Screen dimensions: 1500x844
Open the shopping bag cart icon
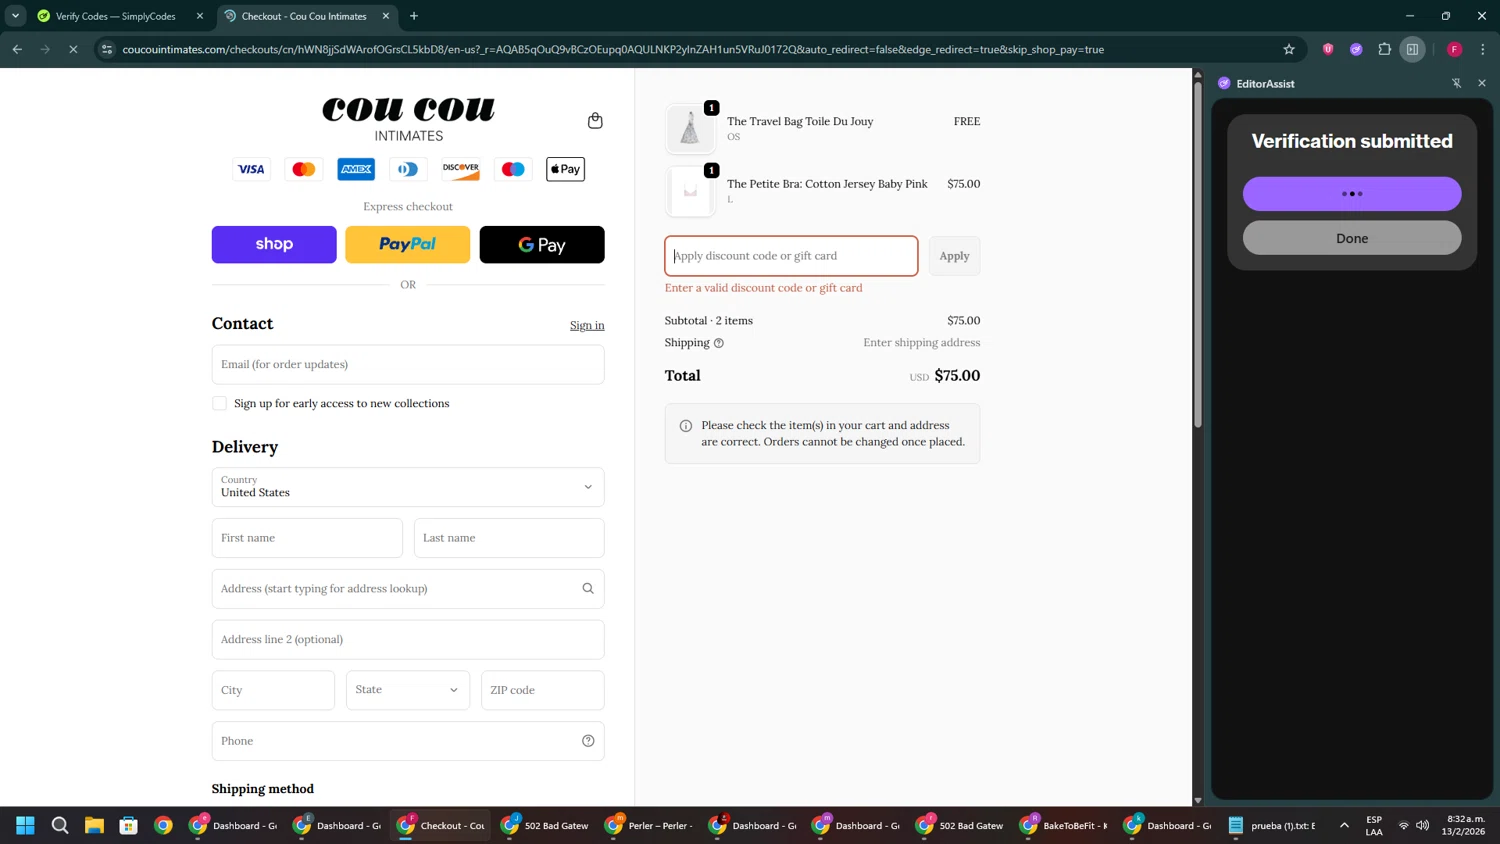point(595,121)
